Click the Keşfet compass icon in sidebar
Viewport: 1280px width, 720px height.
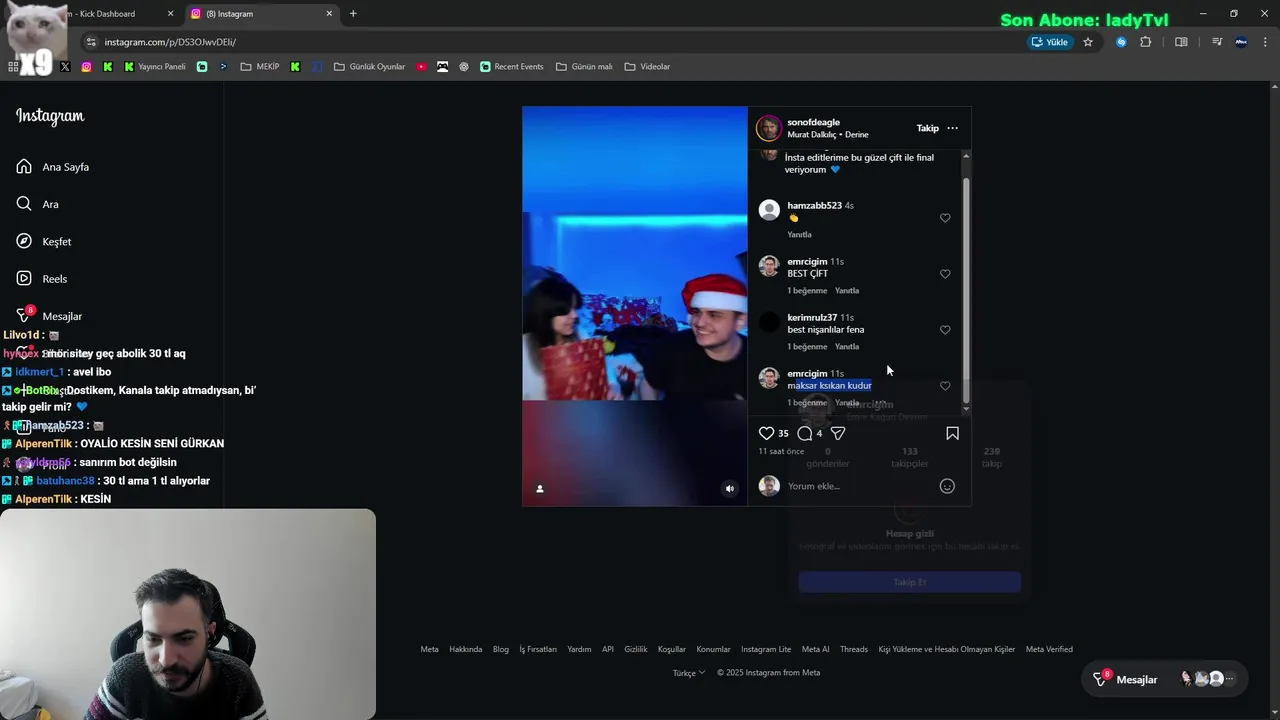24,241
